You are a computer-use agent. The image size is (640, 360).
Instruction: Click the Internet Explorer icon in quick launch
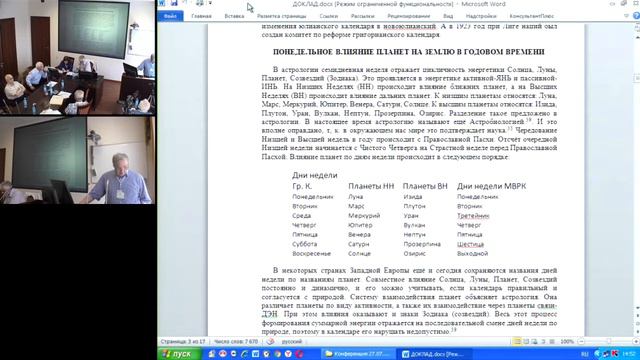tap(244, 354)
